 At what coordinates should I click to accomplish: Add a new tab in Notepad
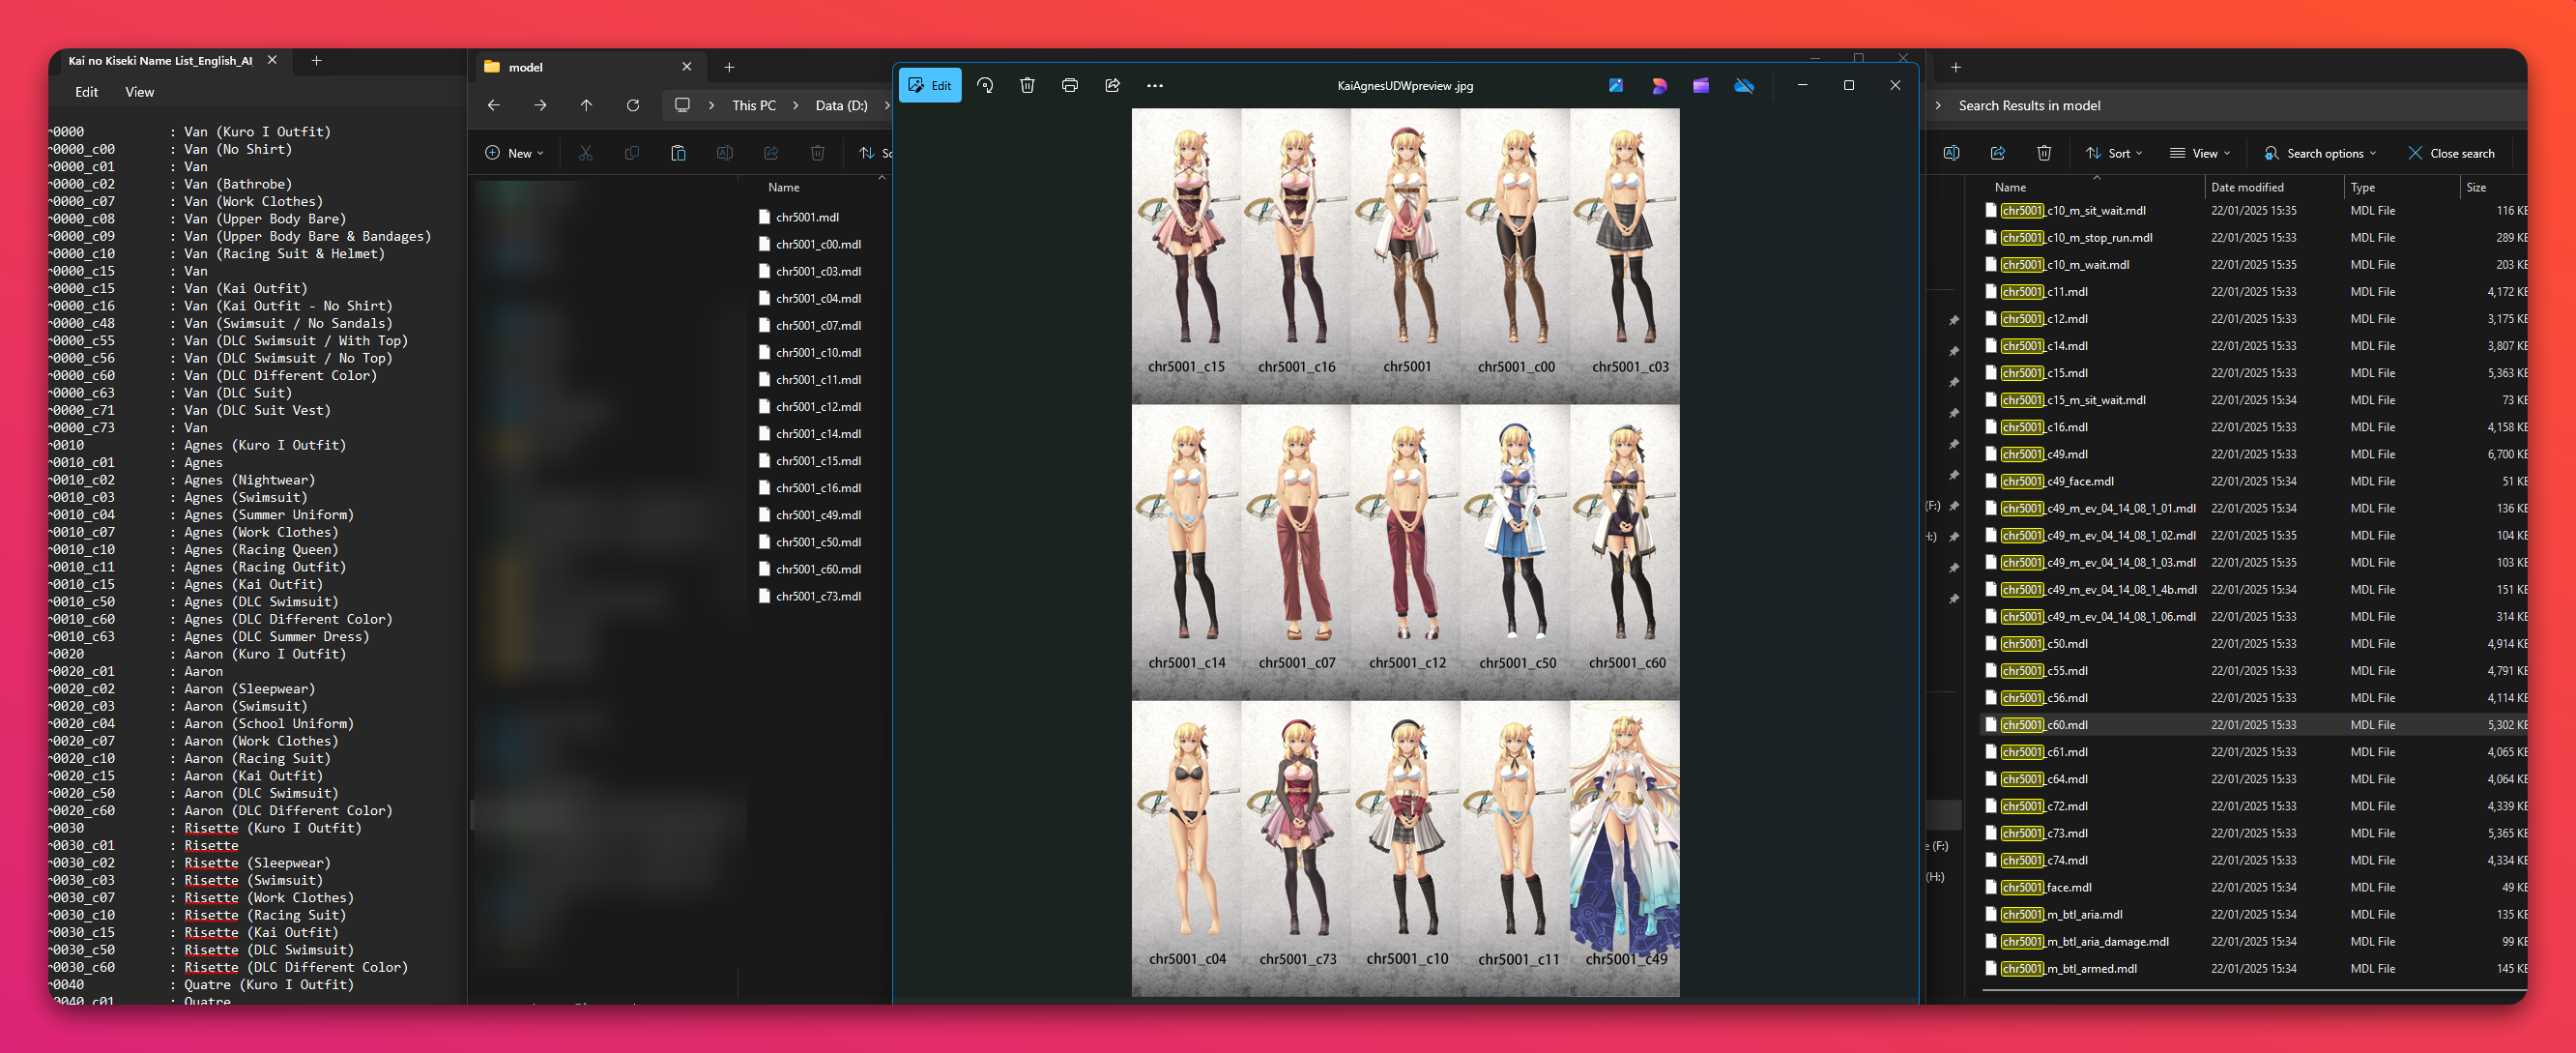pos(316,61)
